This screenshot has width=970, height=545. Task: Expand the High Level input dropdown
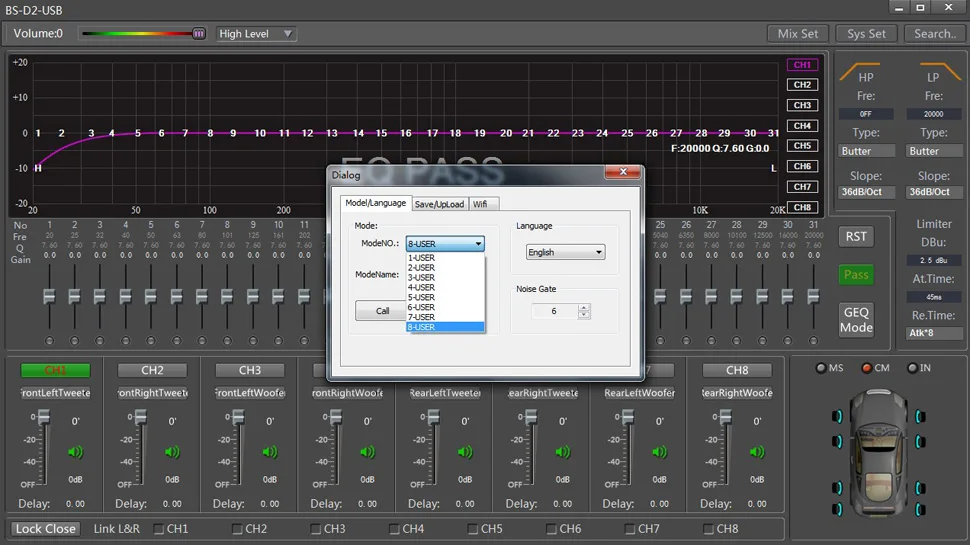tap(288, 34)
